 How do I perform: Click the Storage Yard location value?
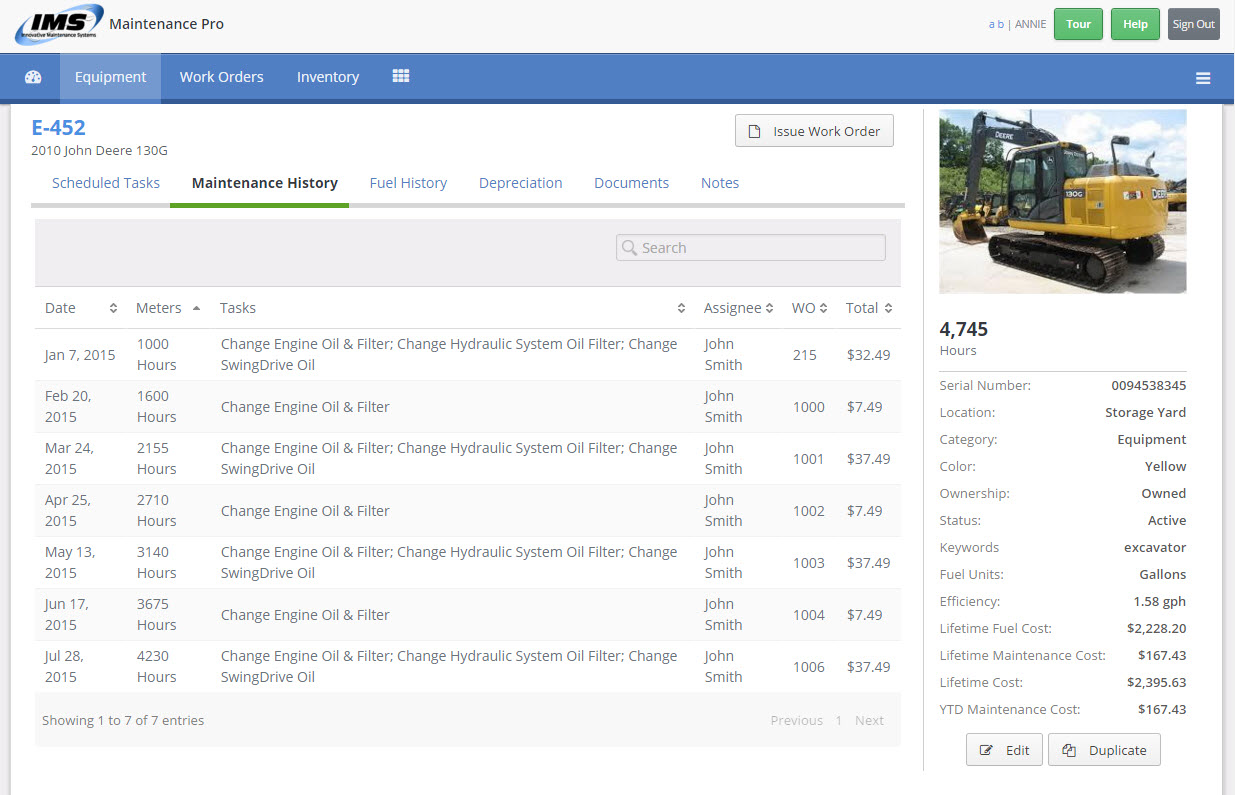click(1146, 412)
